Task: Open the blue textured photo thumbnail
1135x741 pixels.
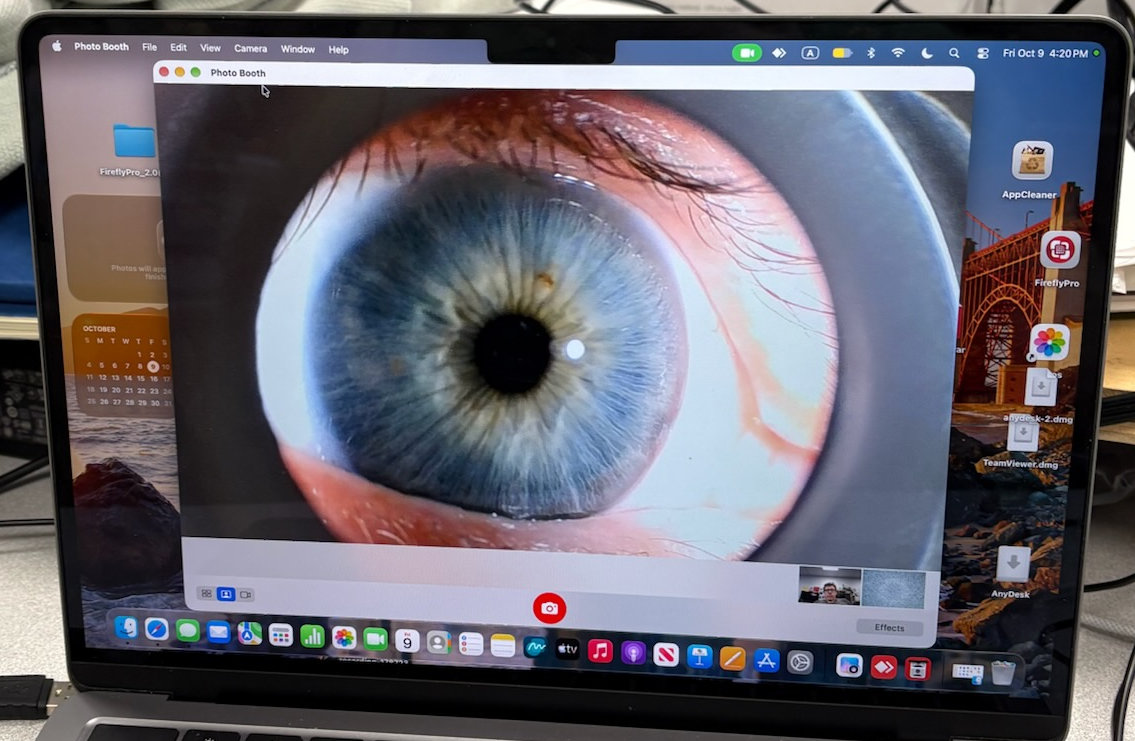Action: [x=893, y=590]
